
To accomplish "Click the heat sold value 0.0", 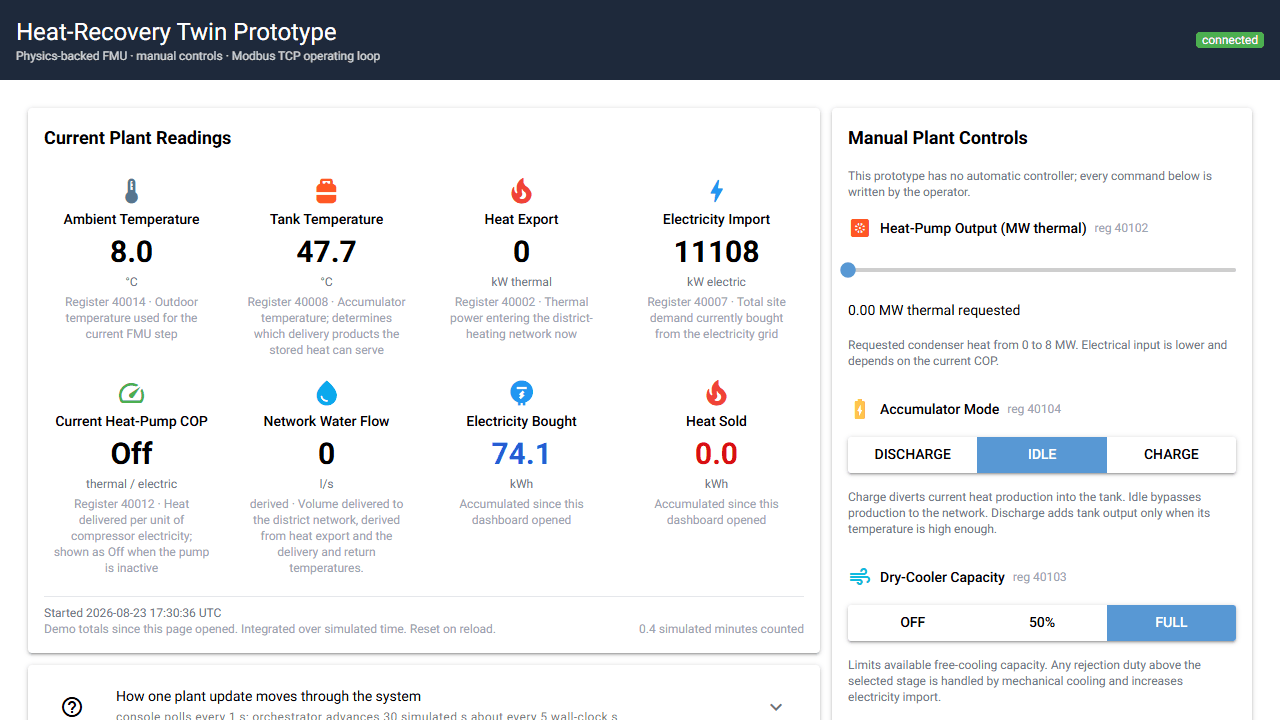I will pyautogui.click(x=716, y=454).
